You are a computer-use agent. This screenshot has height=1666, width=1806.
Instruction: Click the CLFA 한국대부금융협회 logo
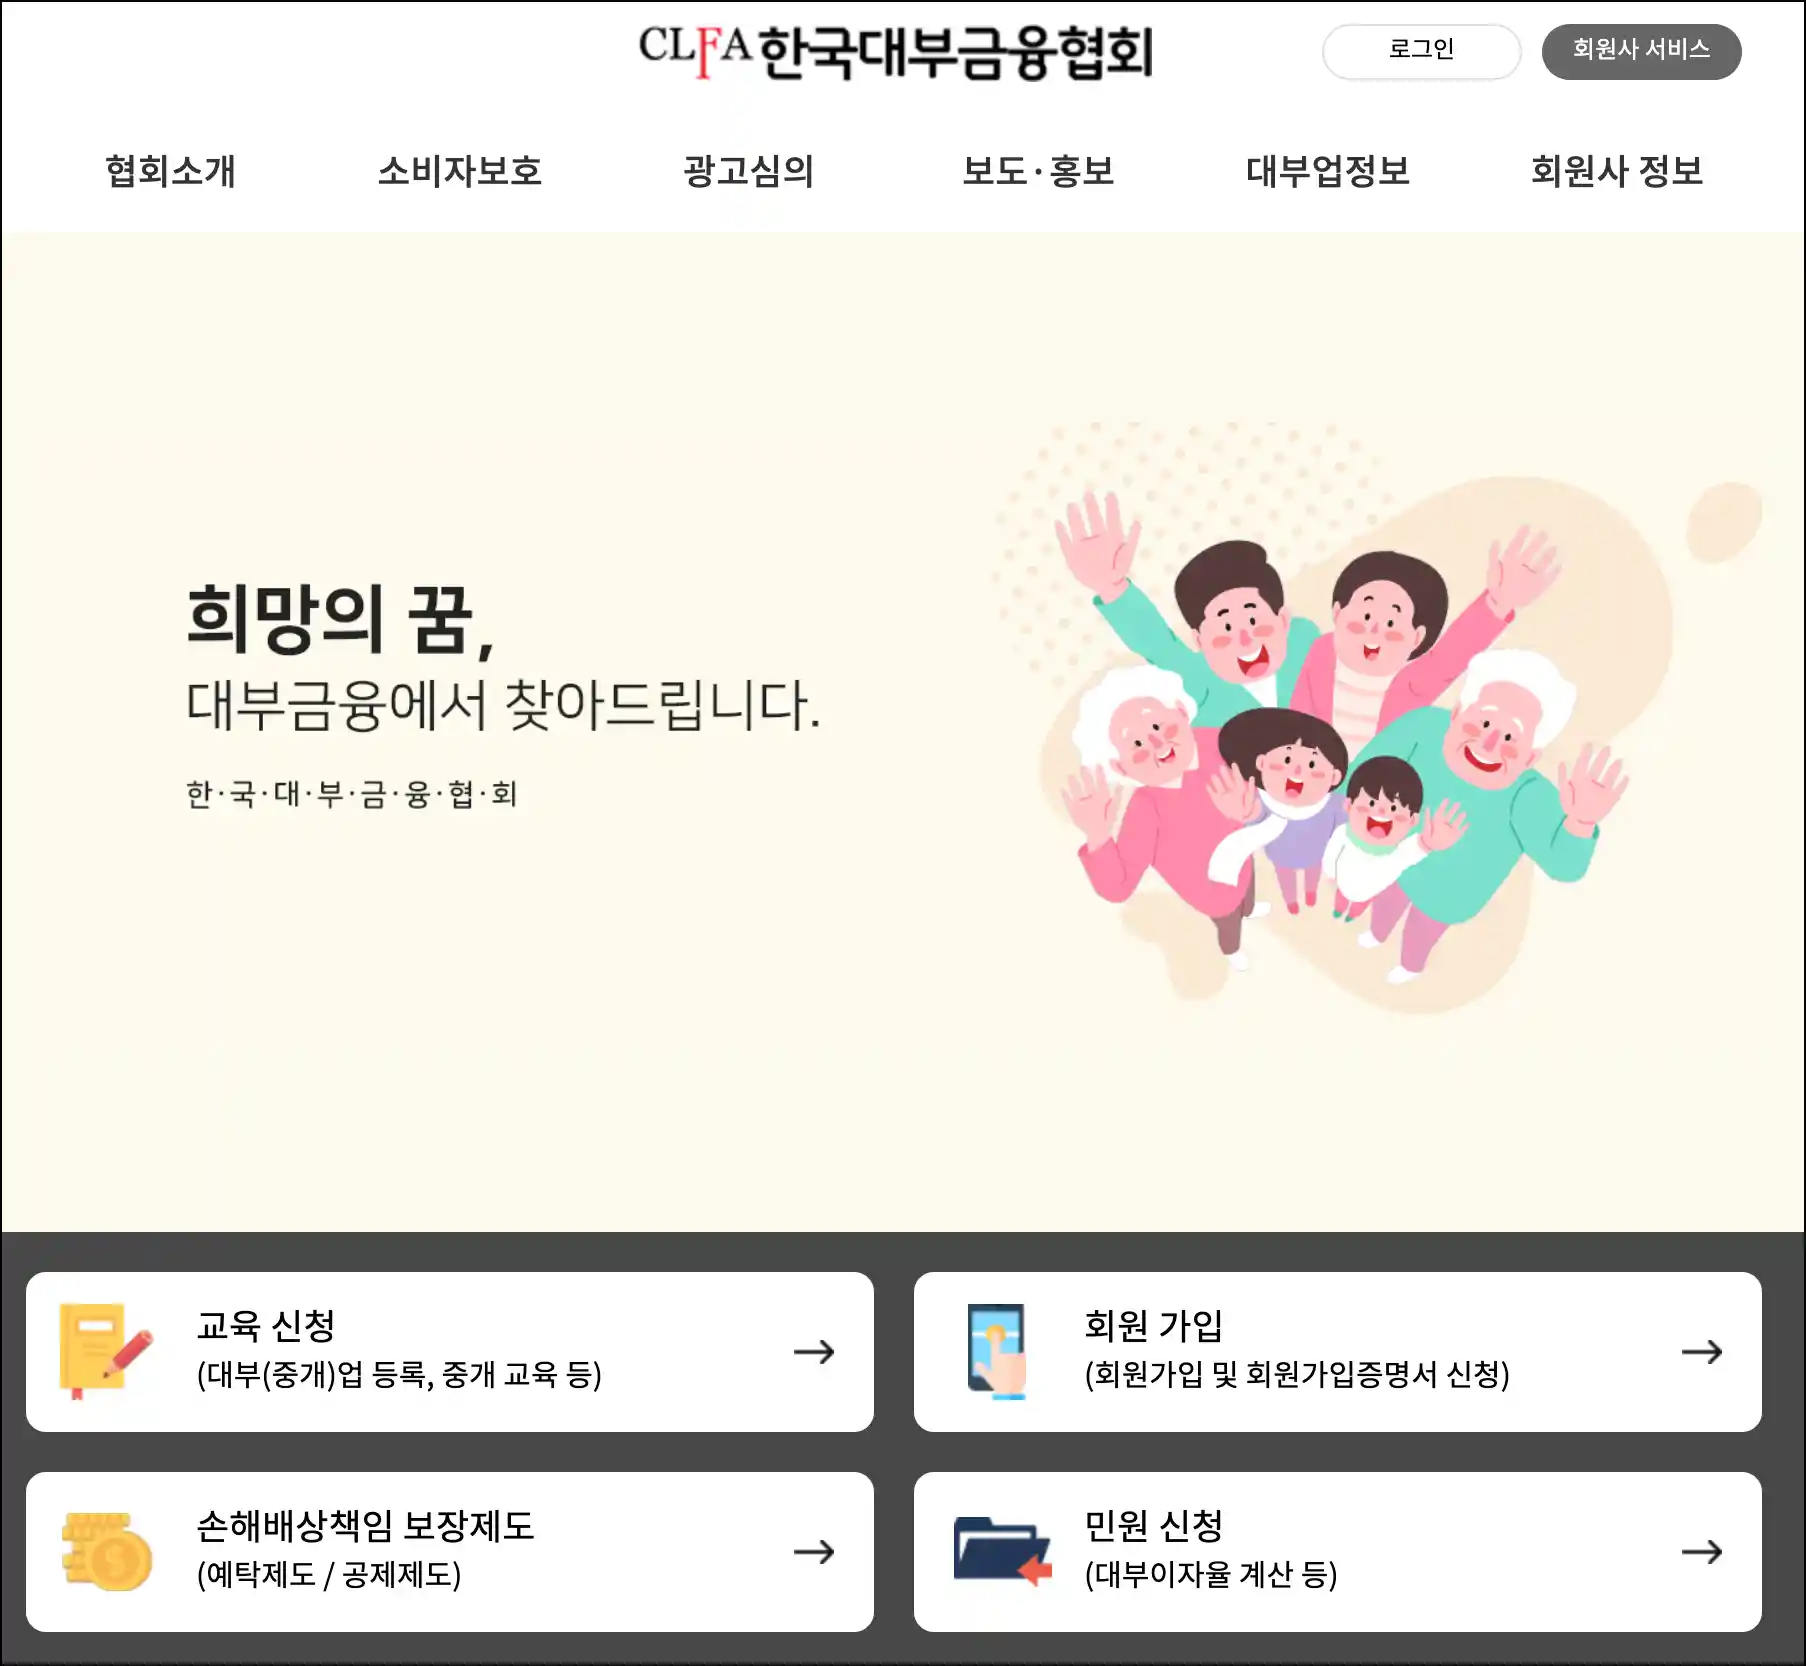point(896,52)
